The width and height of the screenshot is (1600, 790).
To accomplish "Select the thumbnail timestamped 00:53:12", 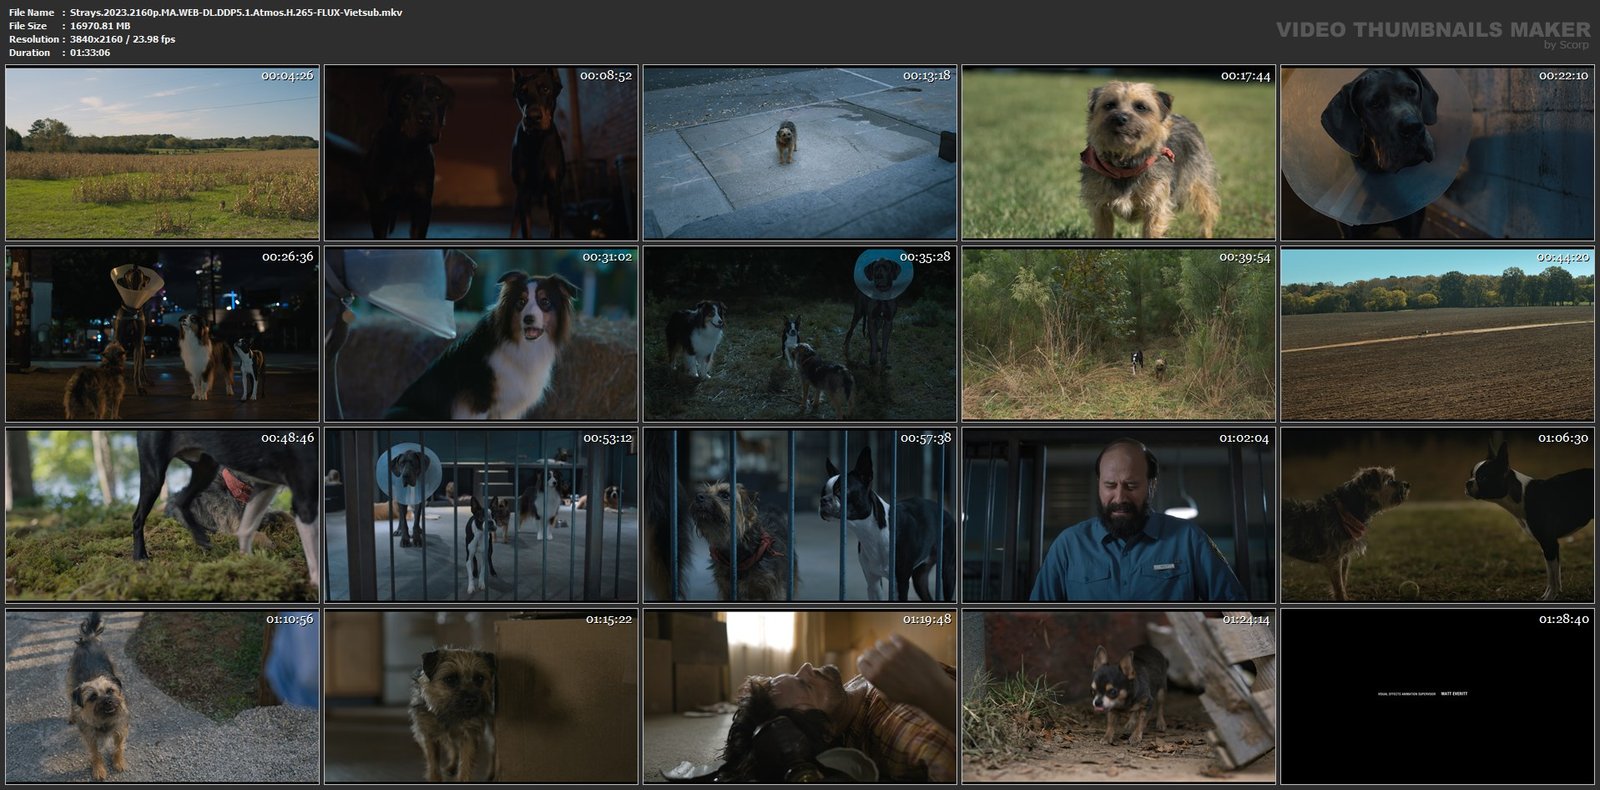I will tap(481, 516).
